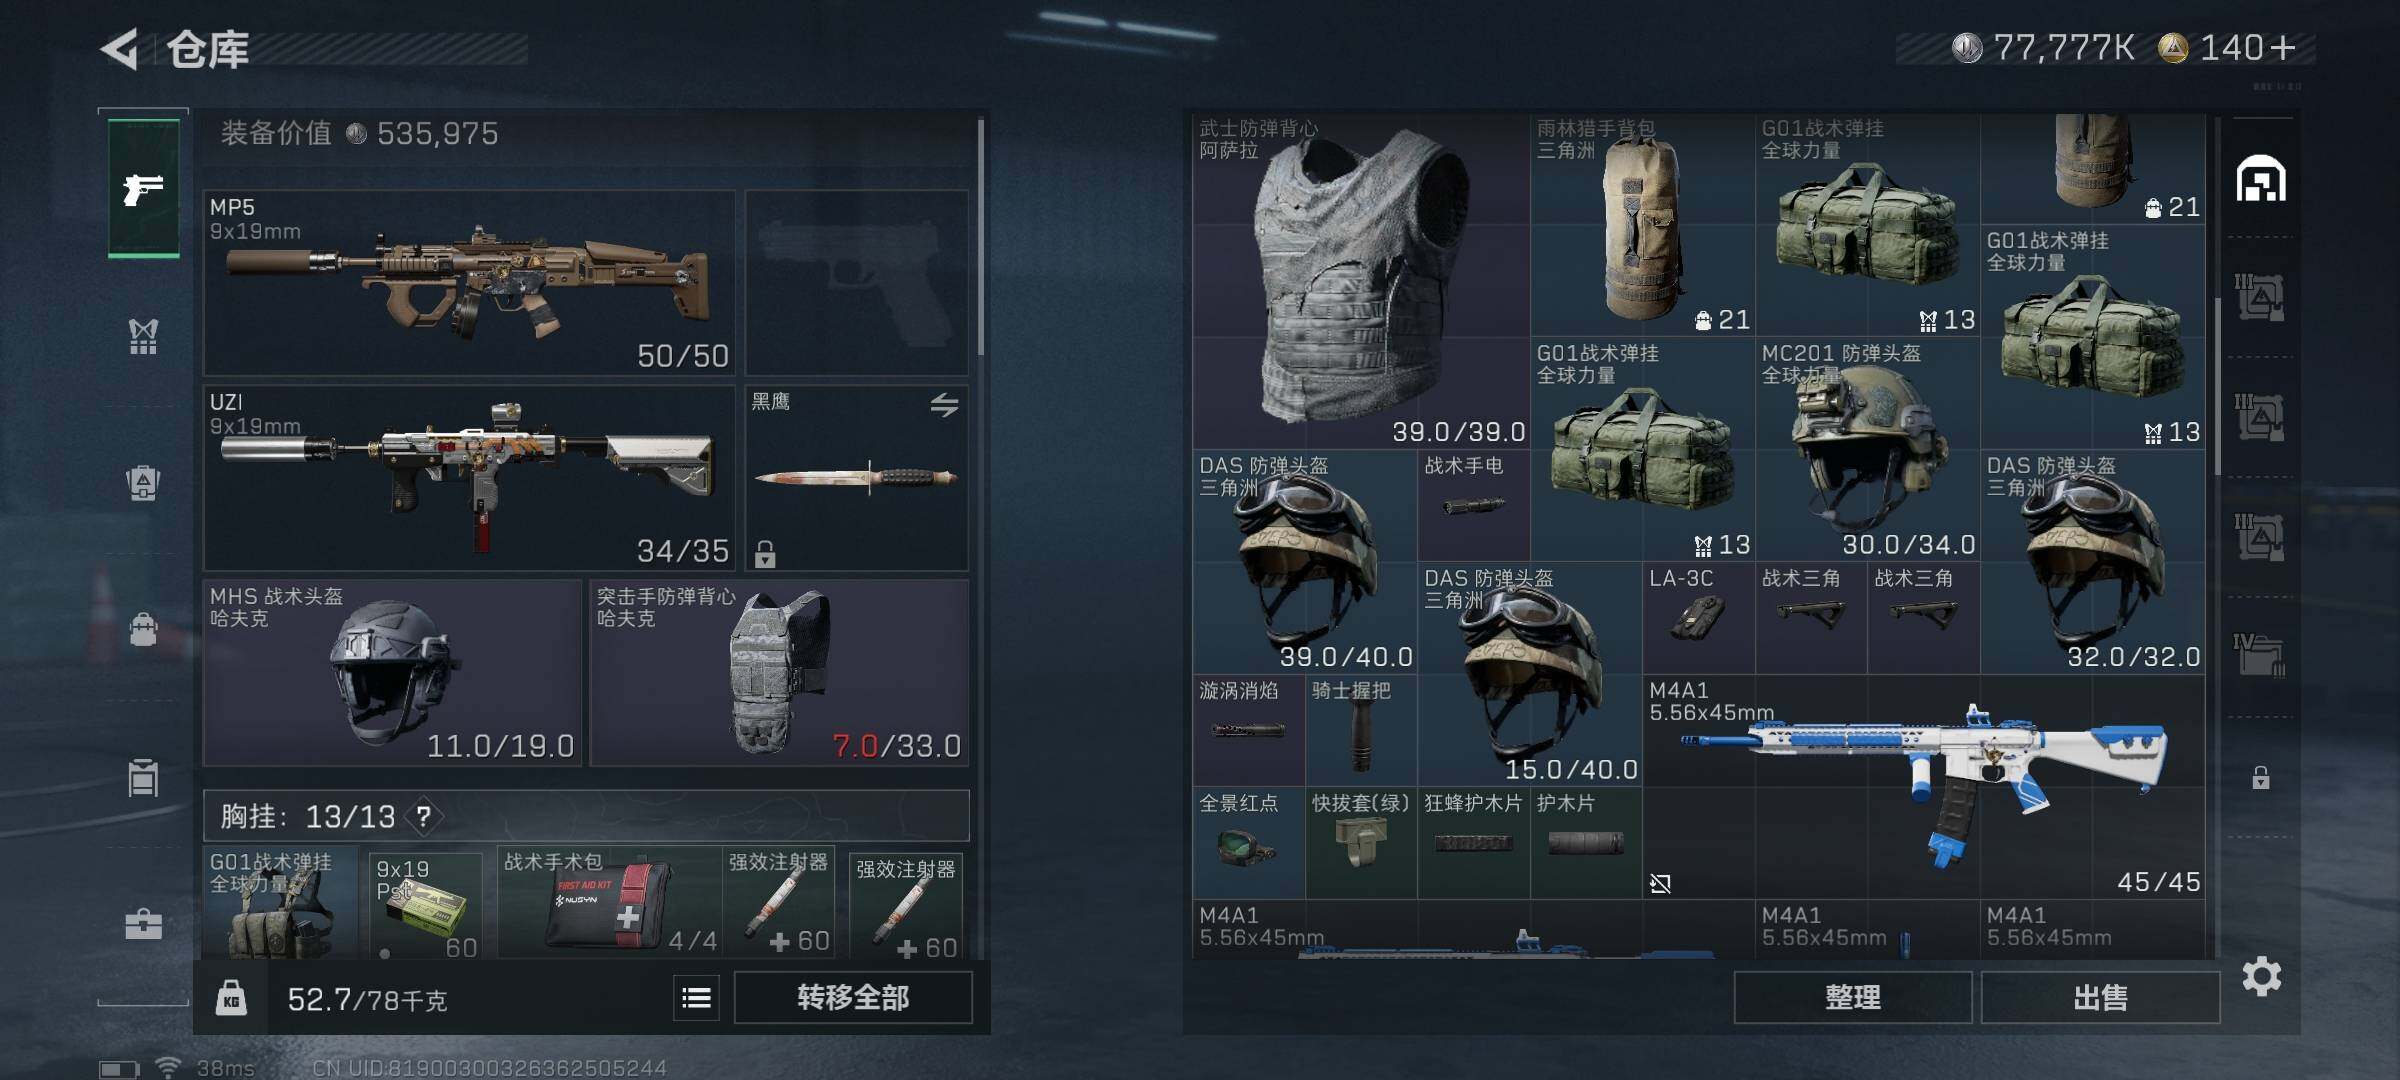Select the MP5 weapon slot
This screenshot has height=1080, width=2400.
pyautogui.click(x=469, y=283)
